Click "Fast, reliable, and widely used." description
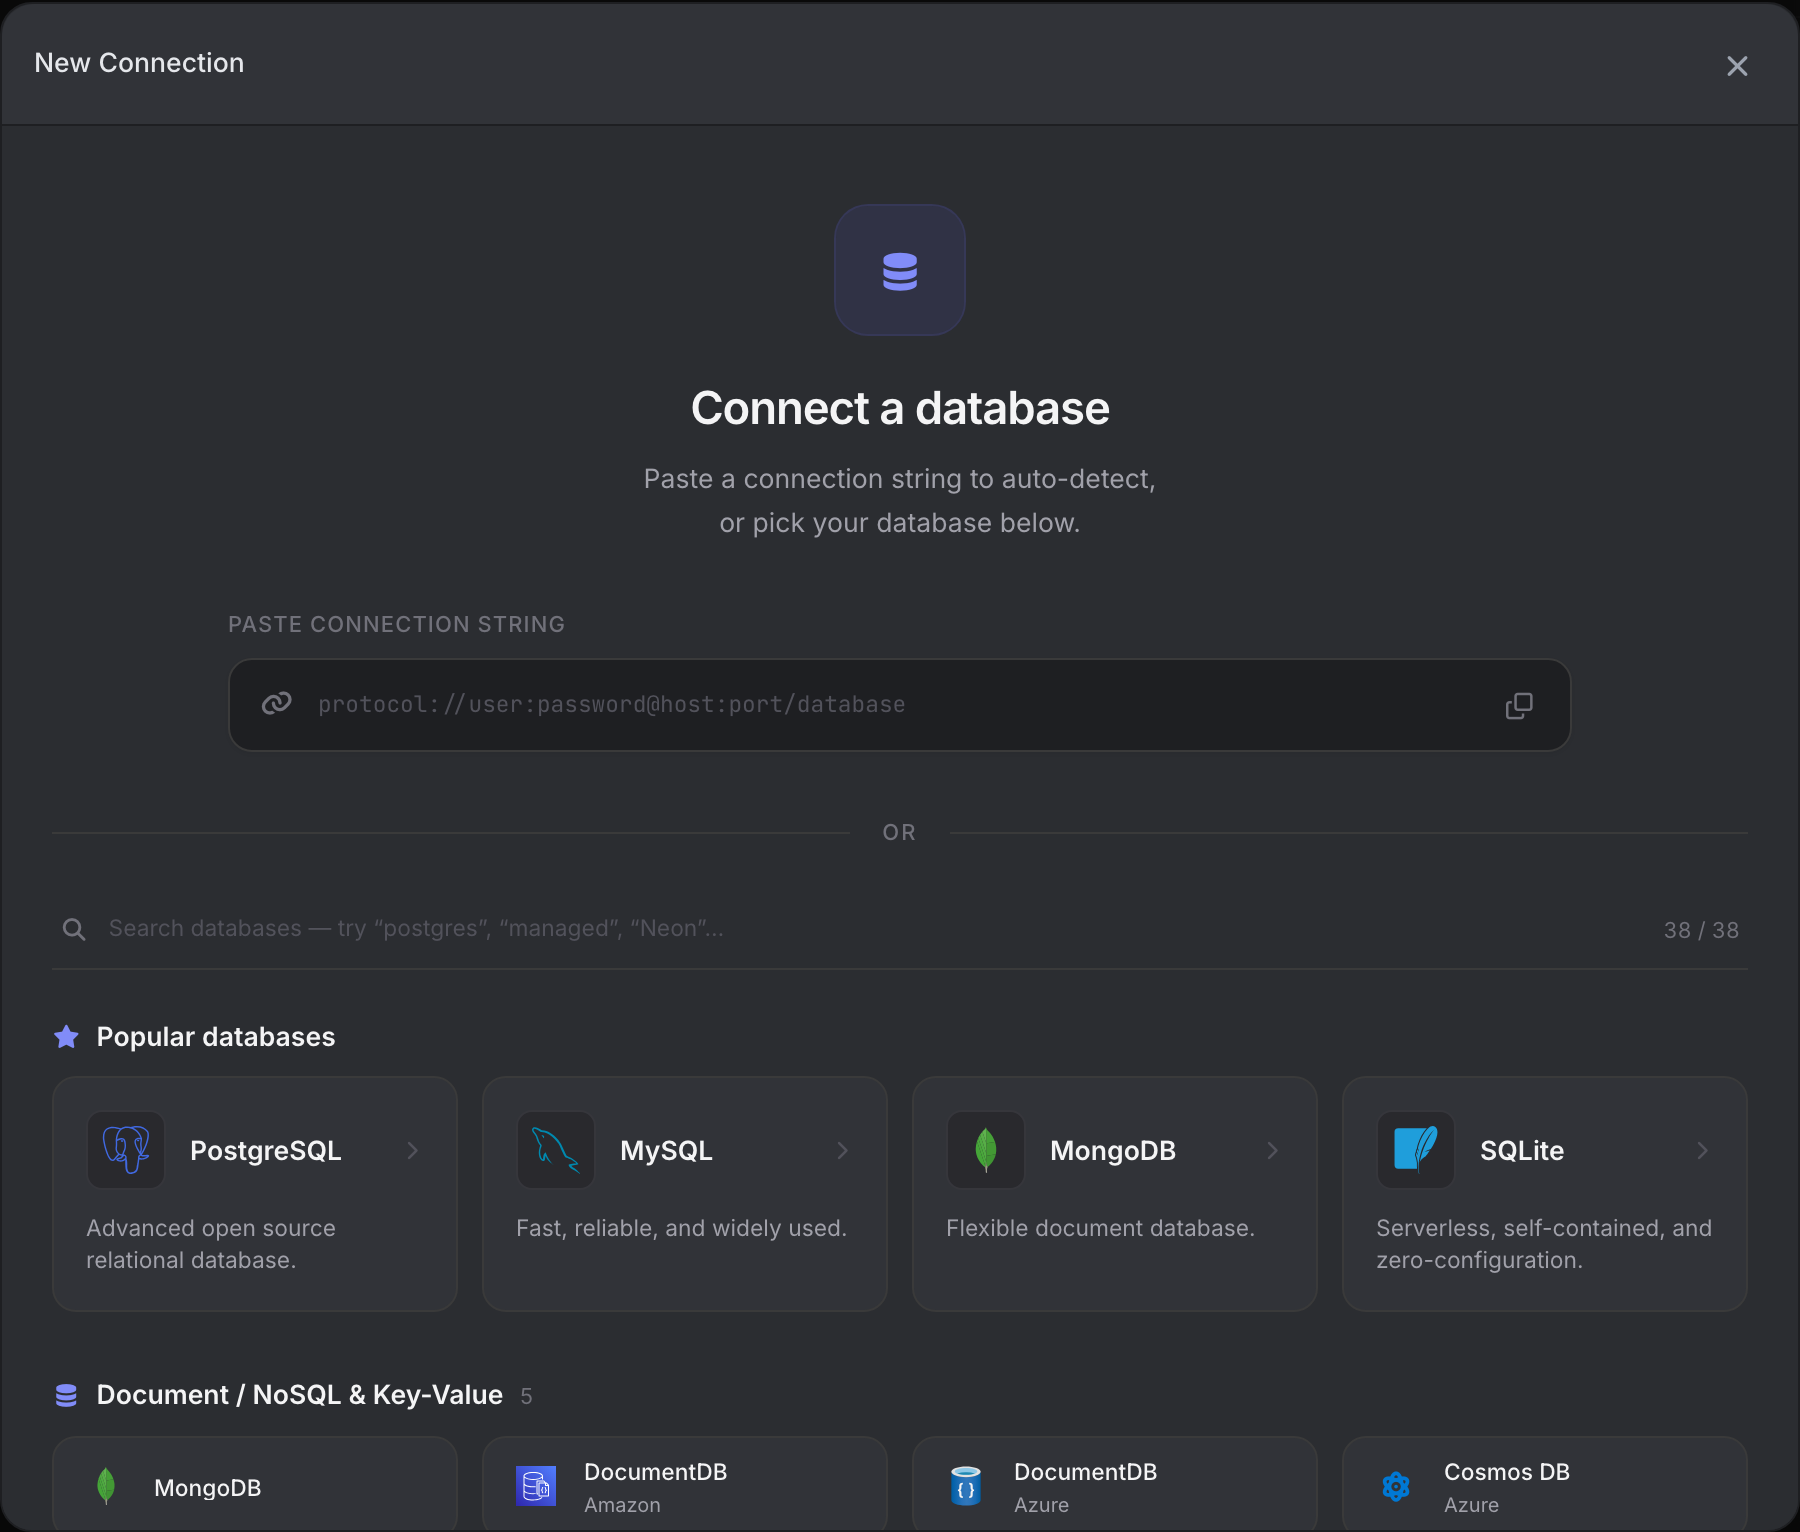This screenshot has height=1532, width=1800. [x=681, y=1228]
